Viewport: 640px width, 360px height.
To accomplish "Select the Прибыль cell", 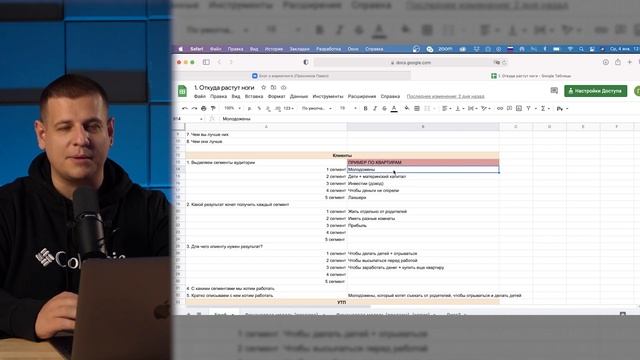I will [423, 225].
